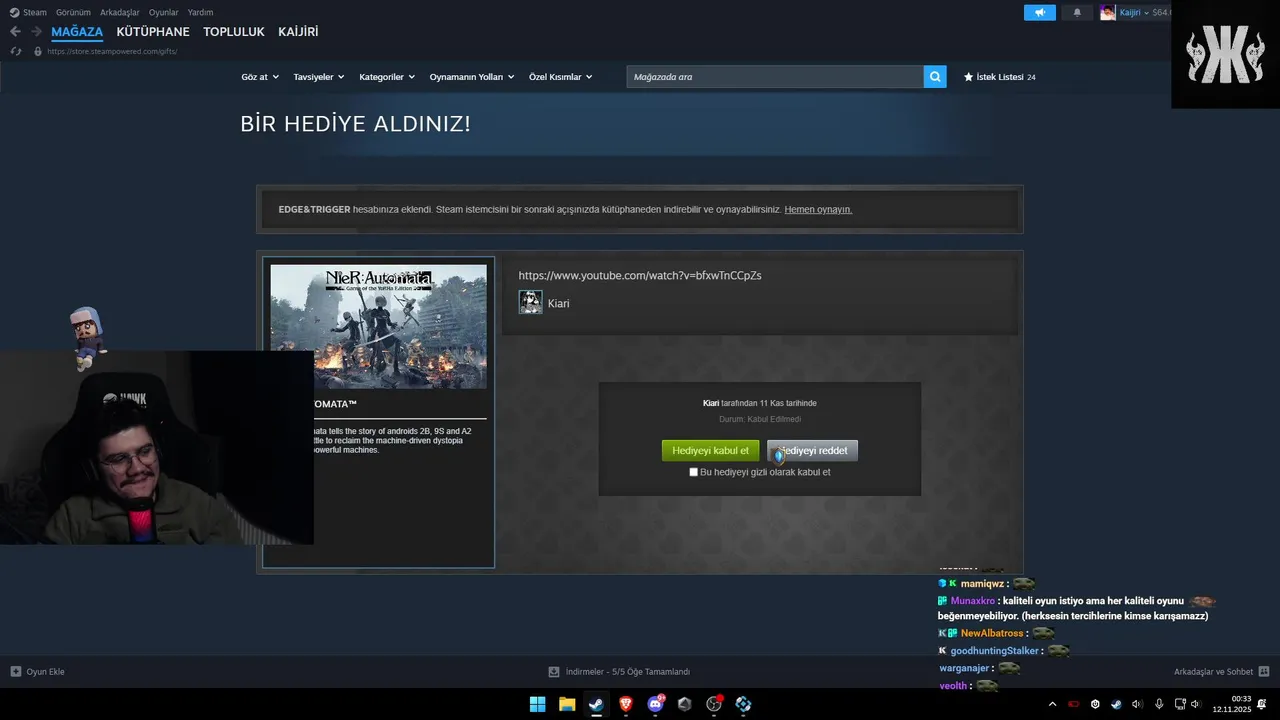The image size is (1280, 720).
Task: Expand the Özel Kısımlar dropdown
Action: (560, 77)
